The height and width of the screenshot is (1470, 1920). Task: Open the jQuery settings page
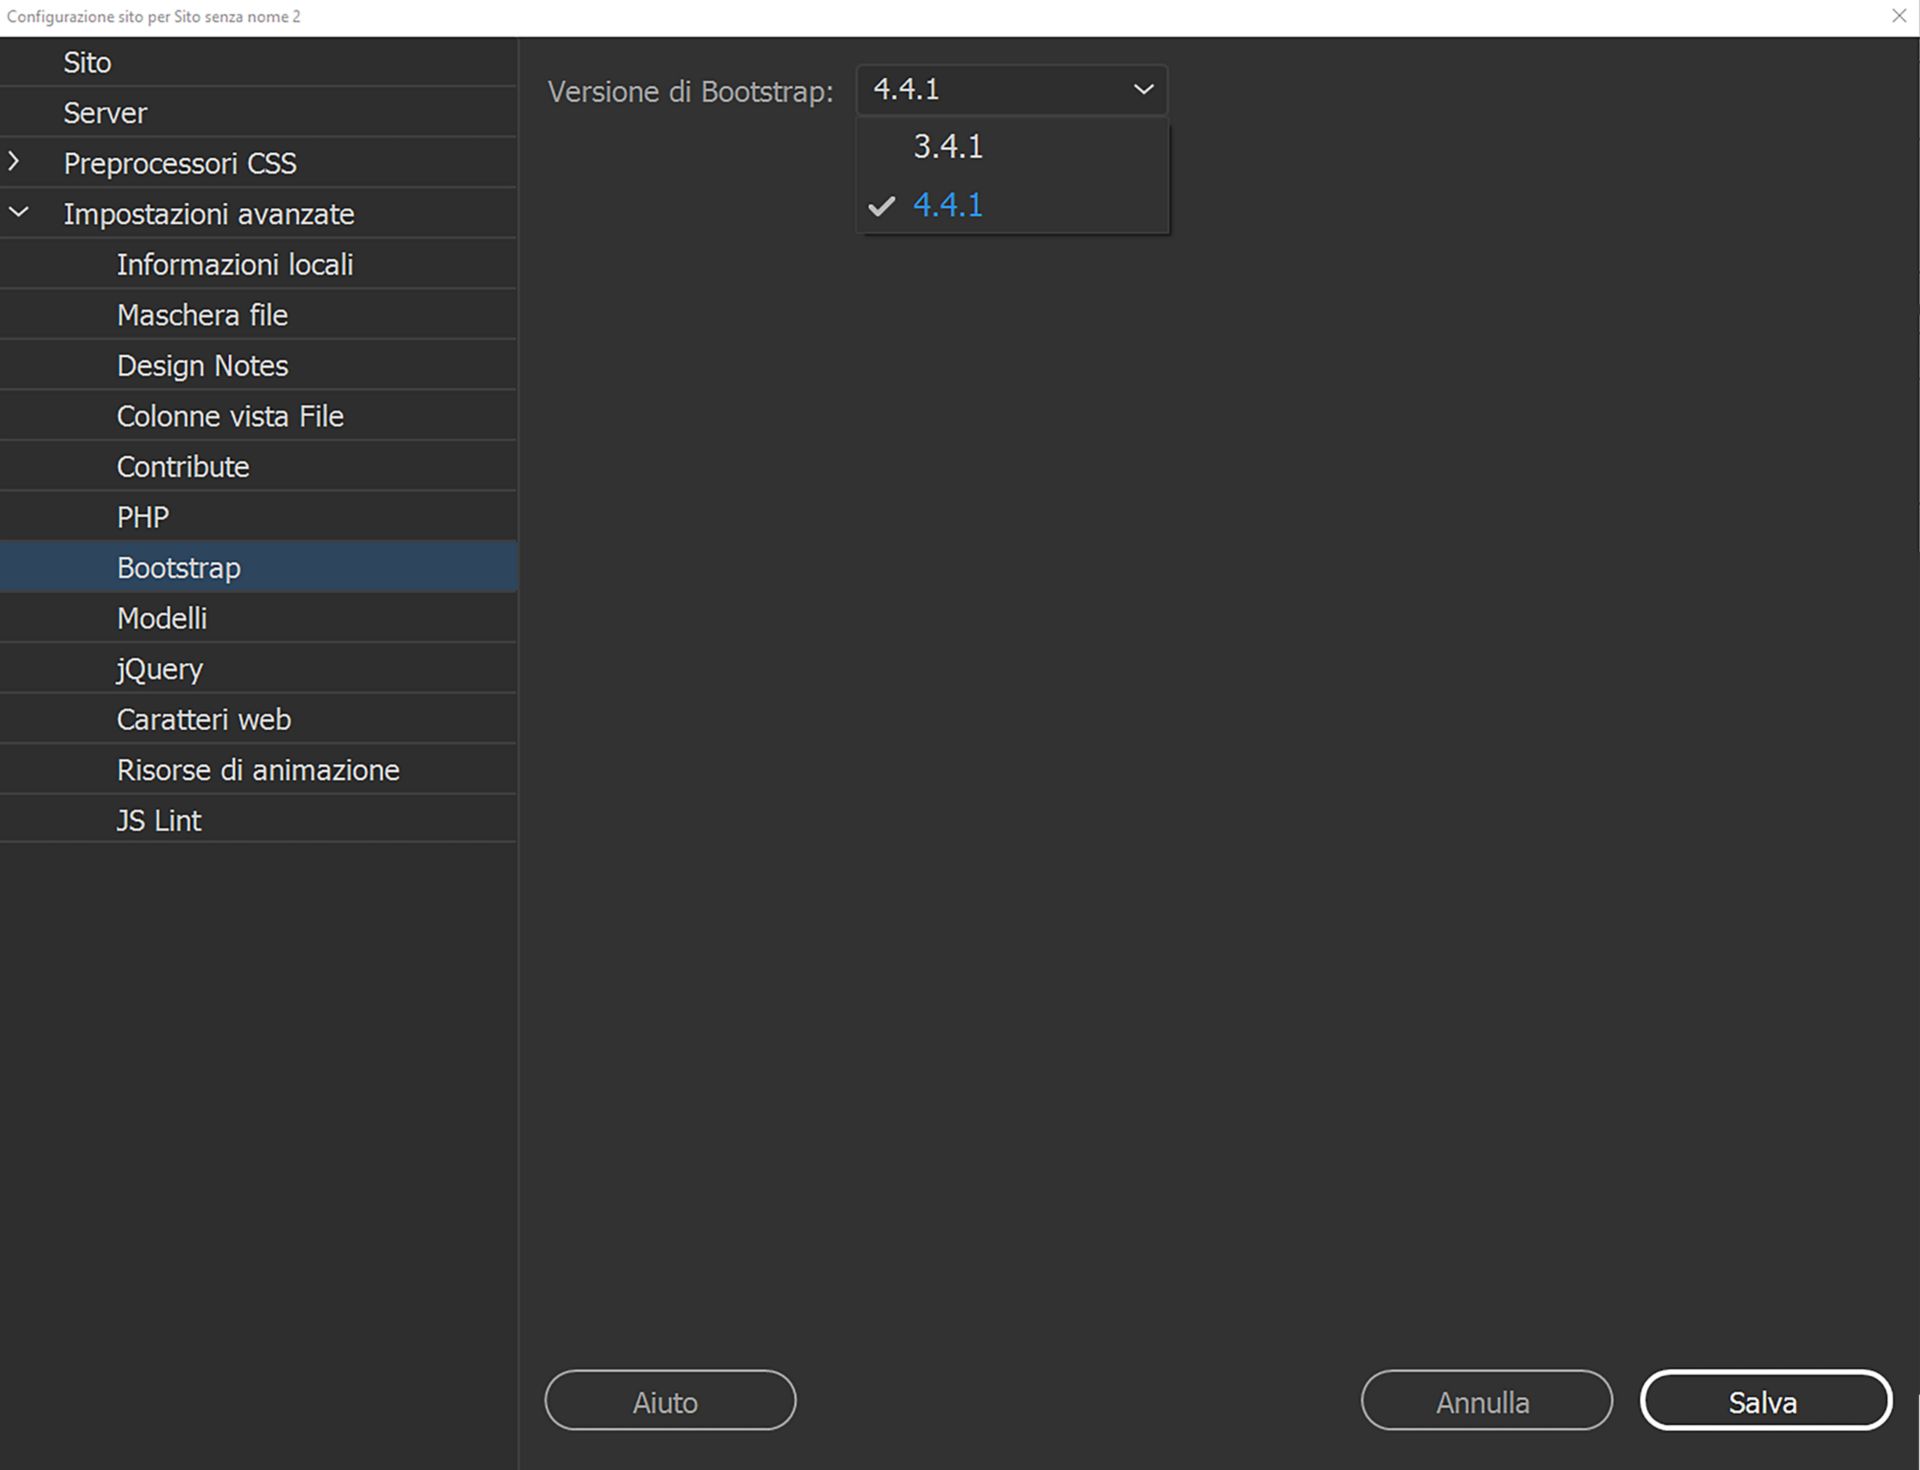pos(159,668)
